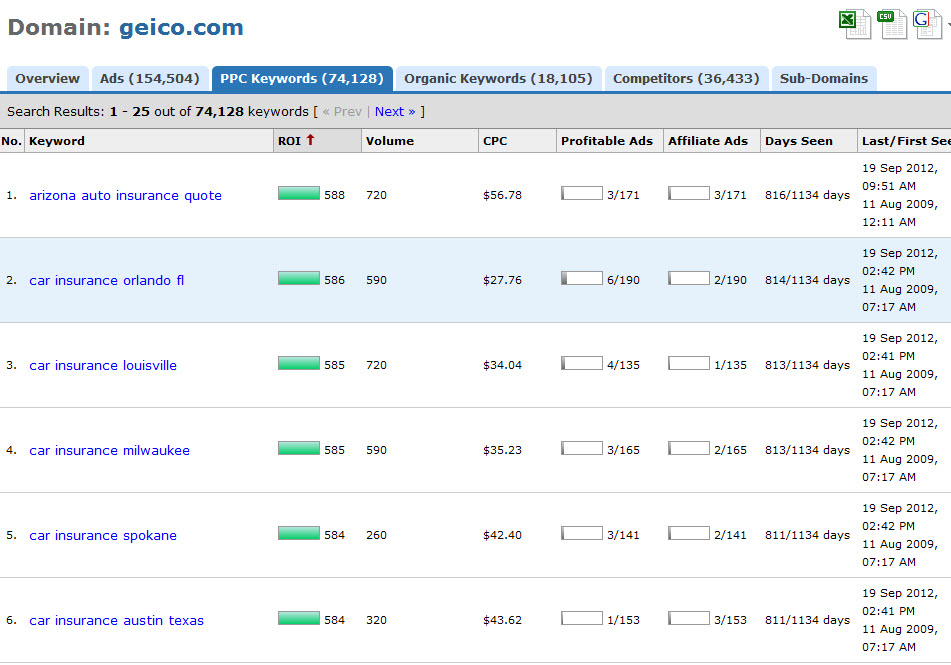Image resolution: width=951 pixels, height=665 pixels.
Task: Open the Overview tab
Action: click(47, 79)
